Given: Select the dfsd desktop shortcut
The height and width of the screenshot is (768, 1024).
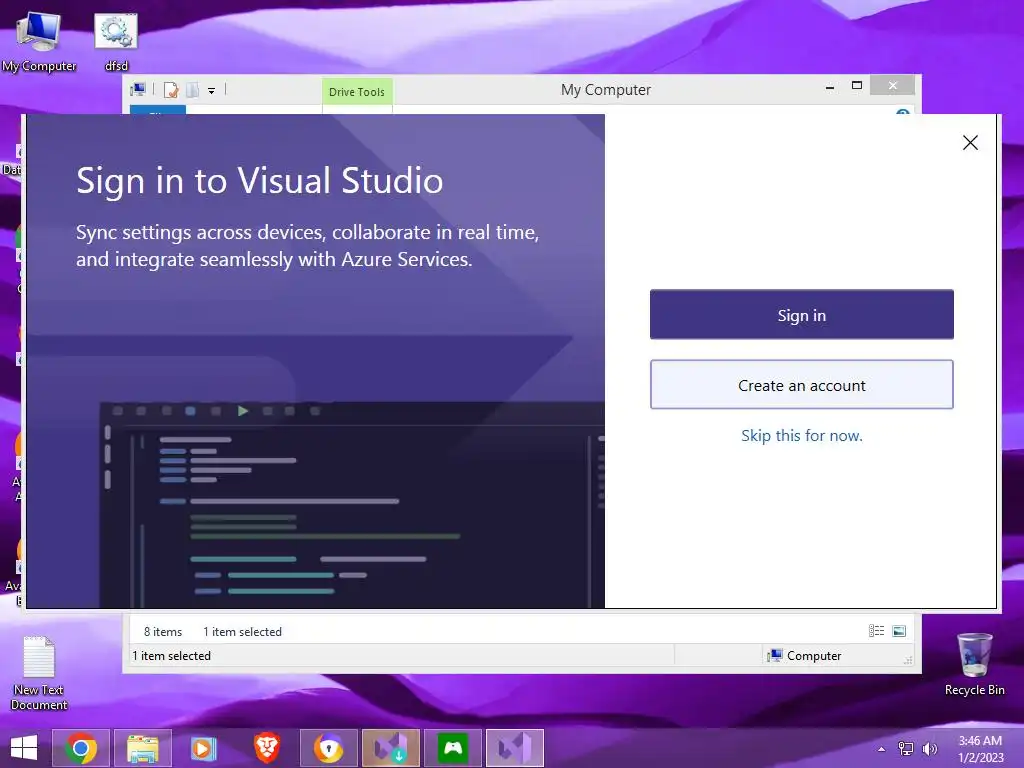Looking at the screenshot, I should (116, 41).
